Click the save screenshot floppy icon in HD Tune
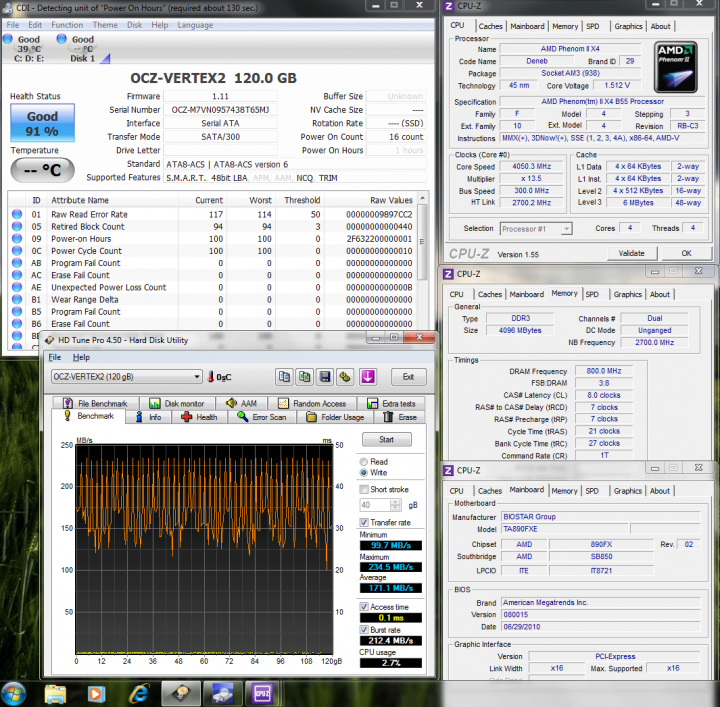This screenshot has width=720, height=707. (324, 377)
